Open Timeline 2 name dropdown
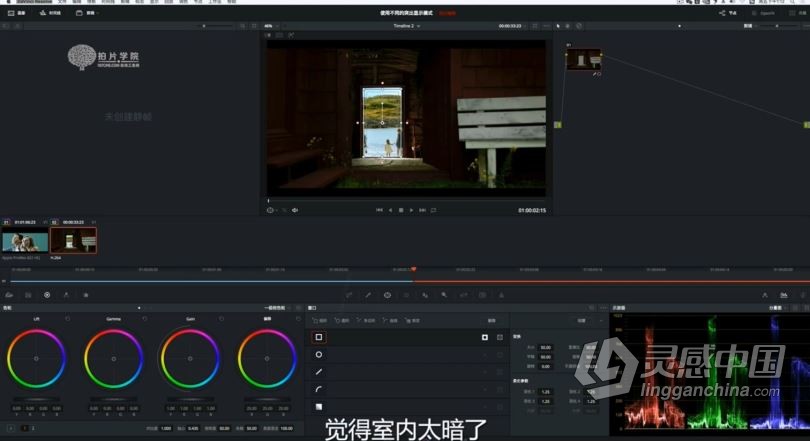Viewport: 810px width, 441px height. pos(407,26)
